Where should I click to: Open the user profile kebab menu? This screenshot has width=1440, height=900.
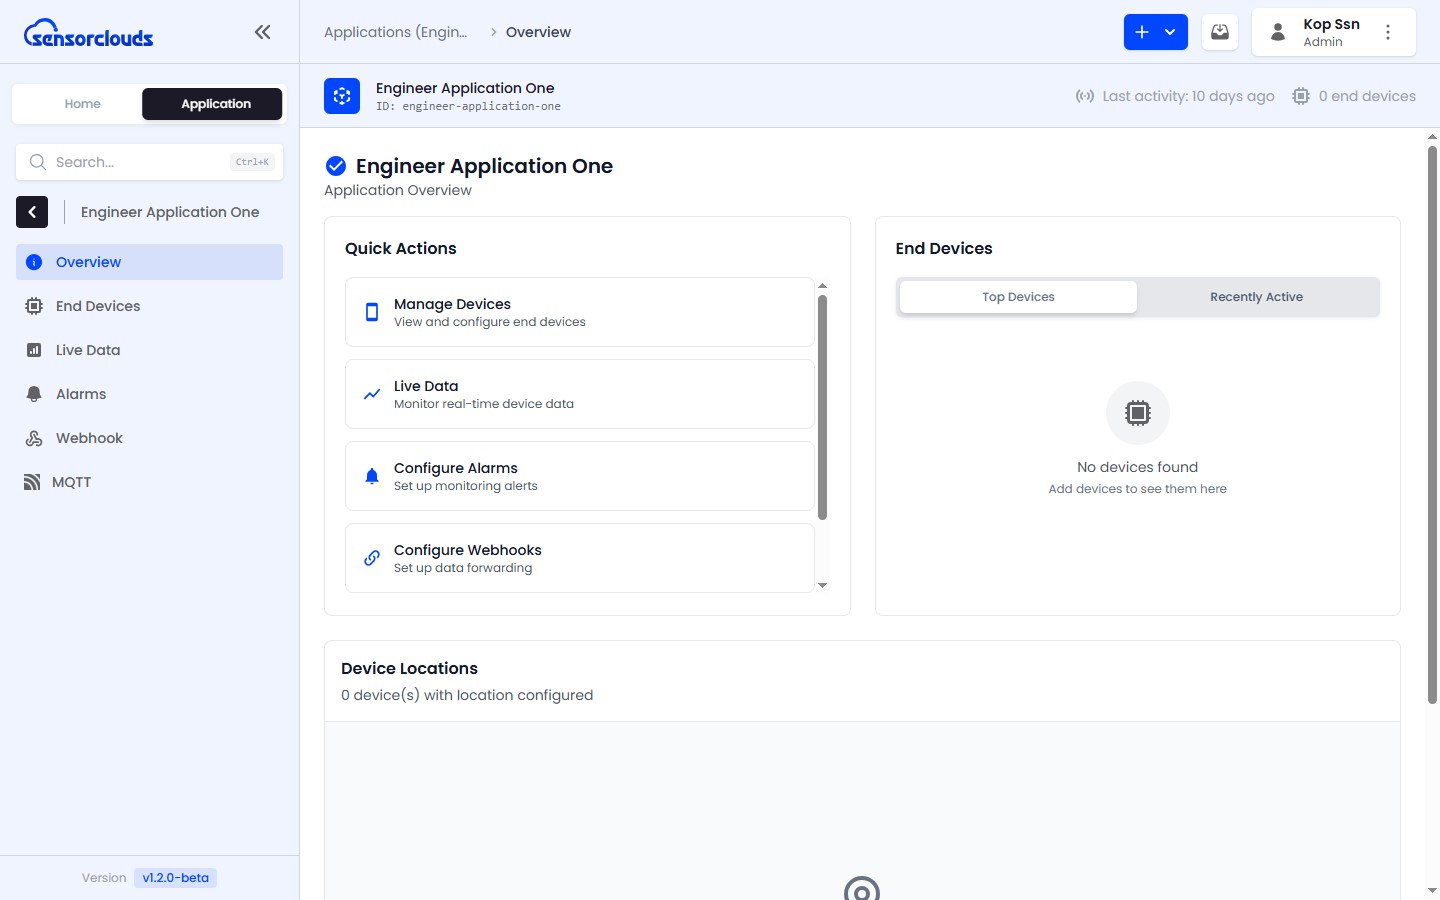click(x=1389, y=31)
